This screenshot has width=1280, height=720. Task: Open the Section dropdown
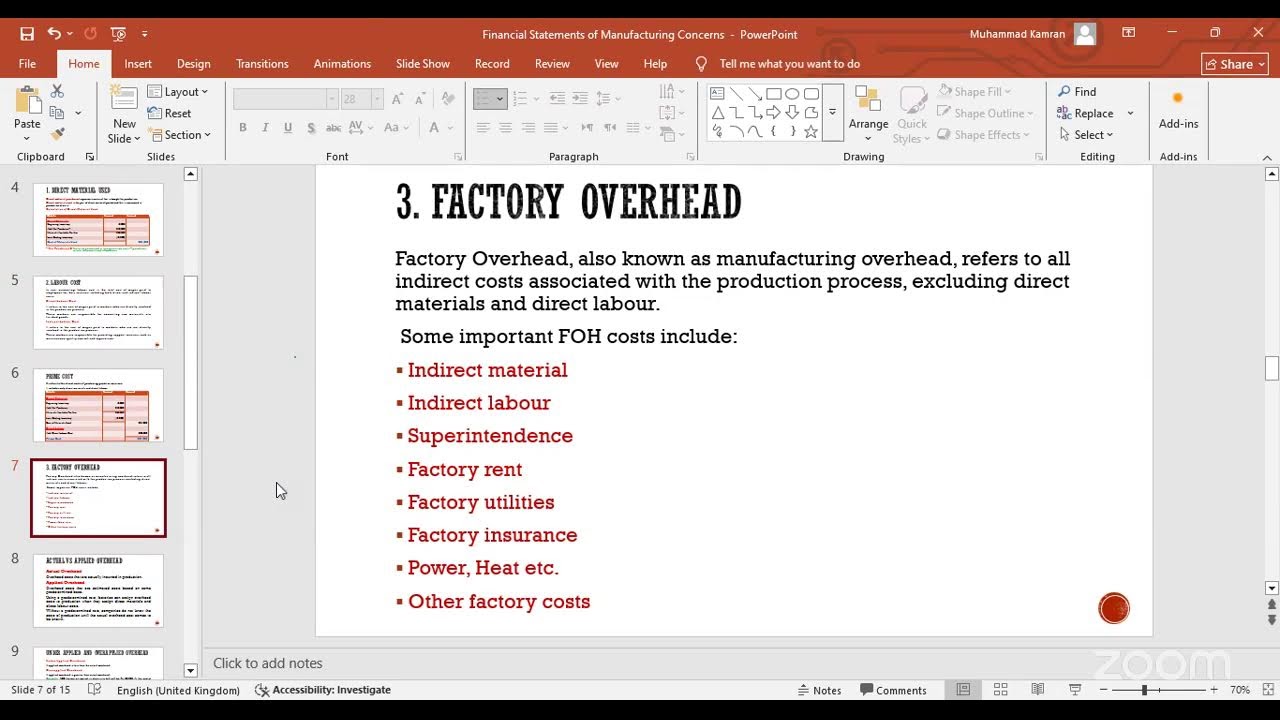[180, 135]
